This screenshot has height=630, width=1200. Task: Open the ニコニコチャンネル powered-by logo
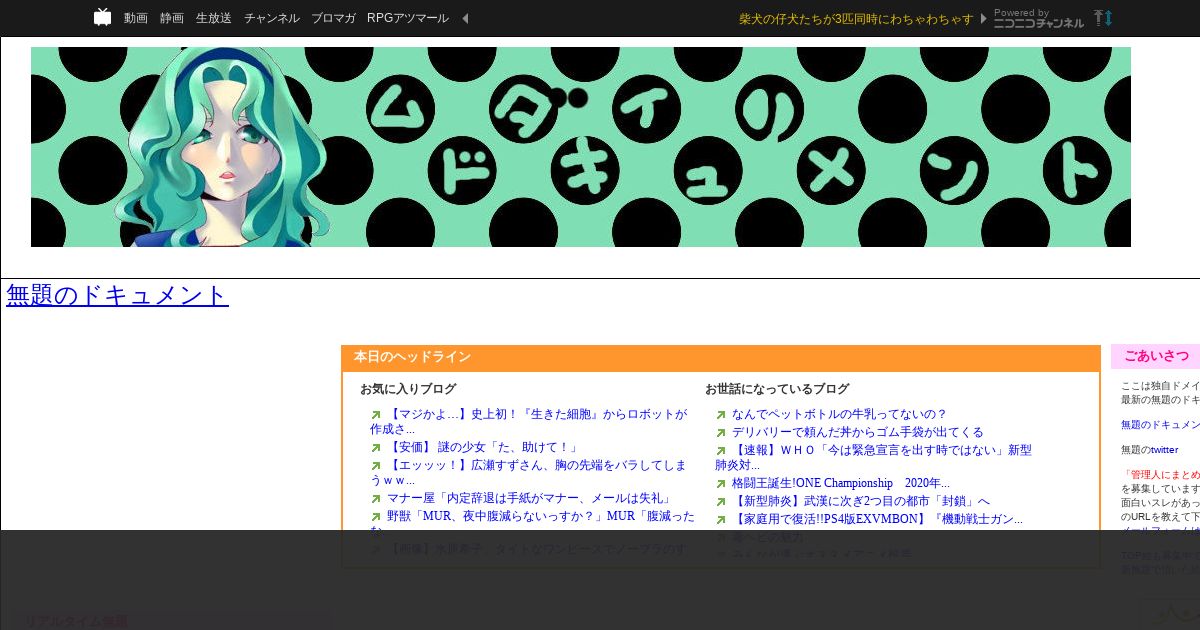tap(1038, 18)
